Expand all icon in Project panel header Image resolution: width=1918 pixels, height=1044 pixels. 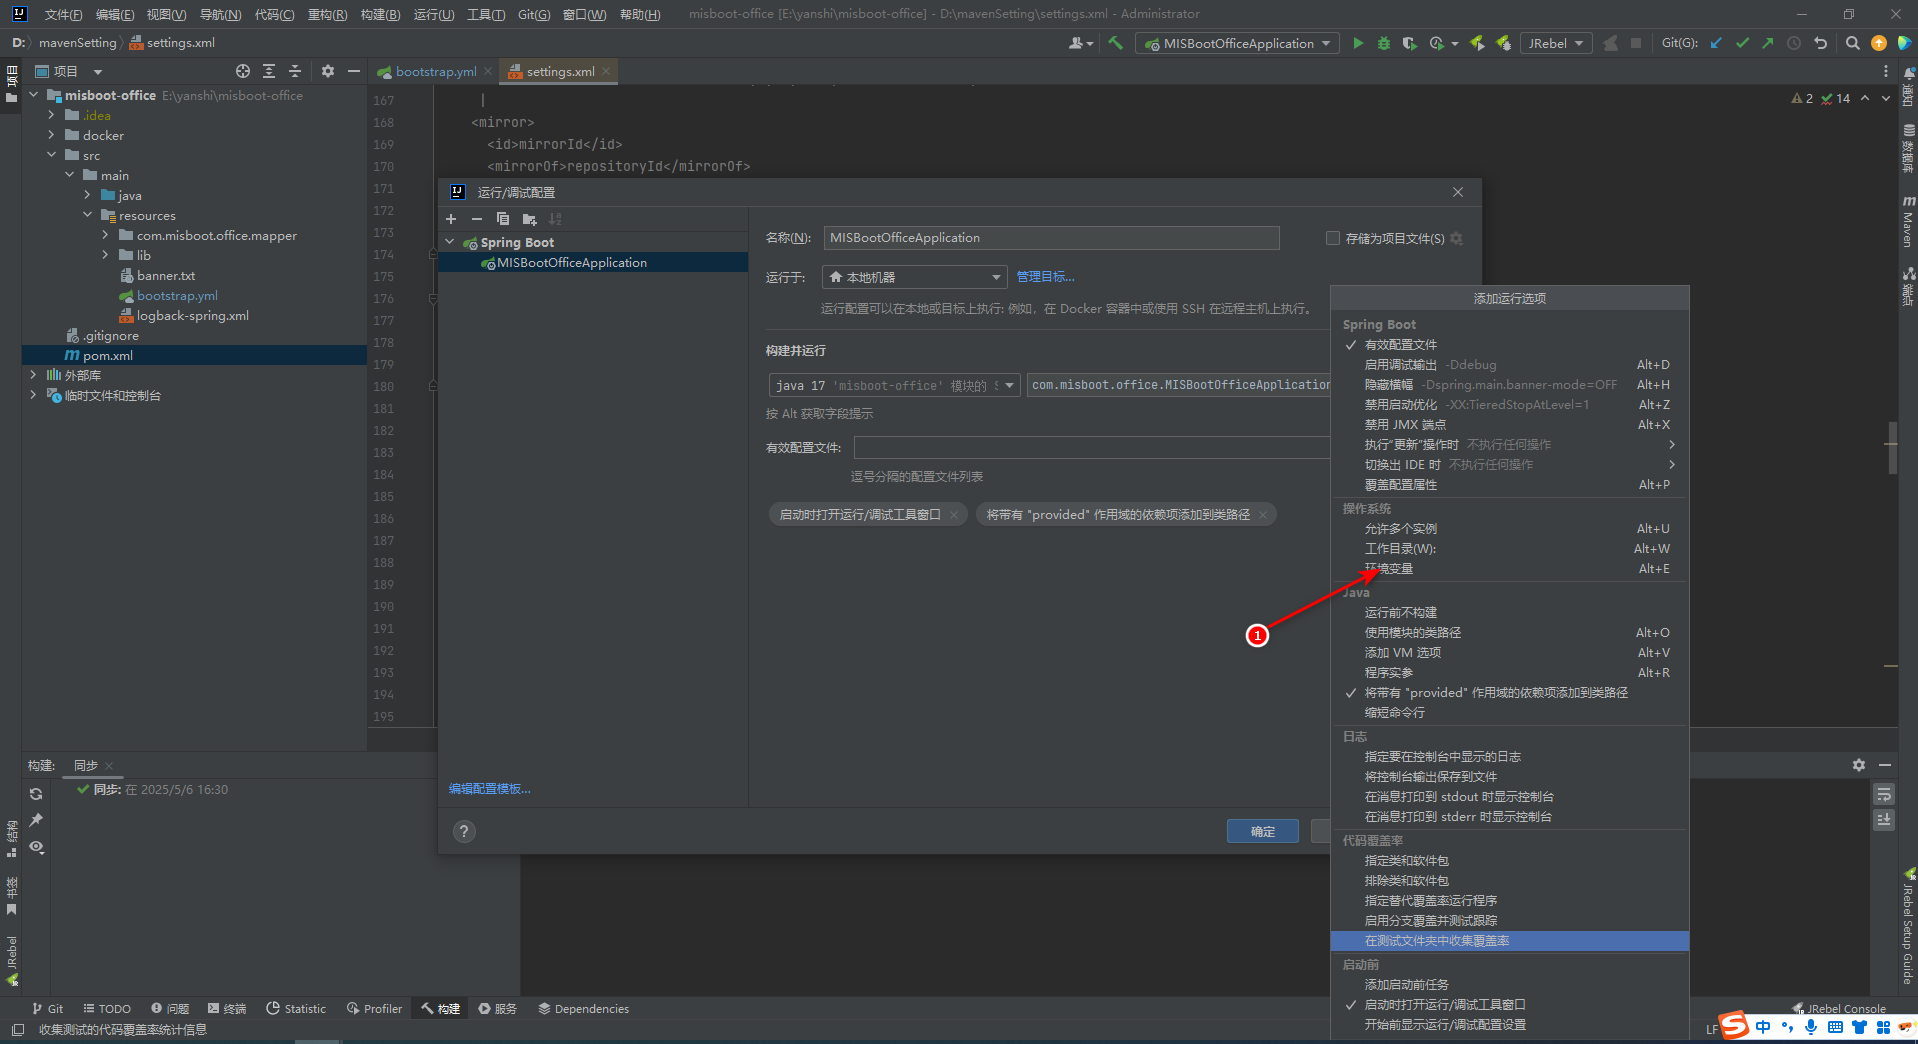(269, 71)
